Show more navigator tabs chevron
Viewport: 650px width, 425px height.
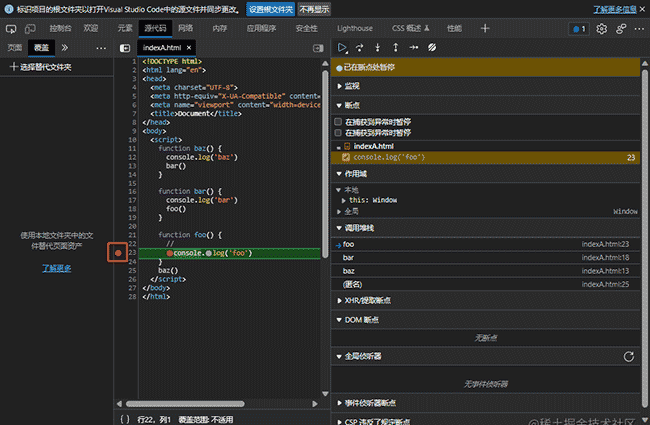click(65, 48)
